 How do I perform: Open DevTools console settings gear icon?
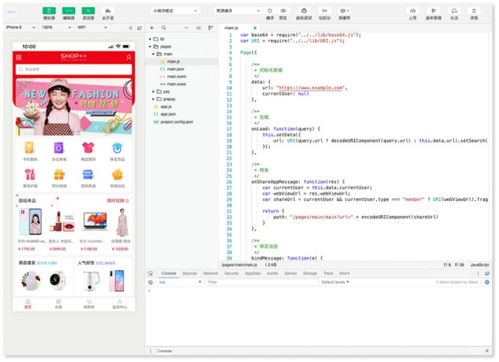(487, 282)
